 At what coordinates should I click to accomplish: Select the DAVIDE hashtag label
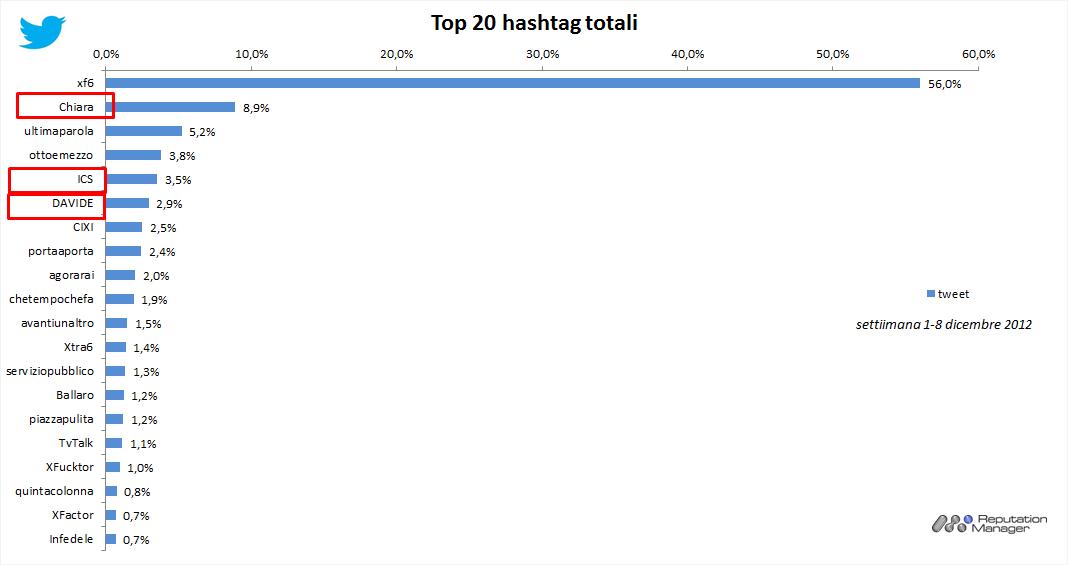(x=74, y=203)
